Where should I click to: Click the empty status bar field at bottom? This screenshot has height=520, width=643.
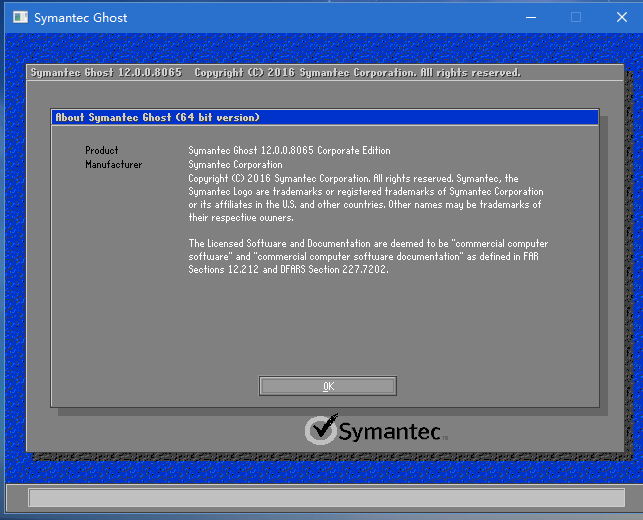326,497
